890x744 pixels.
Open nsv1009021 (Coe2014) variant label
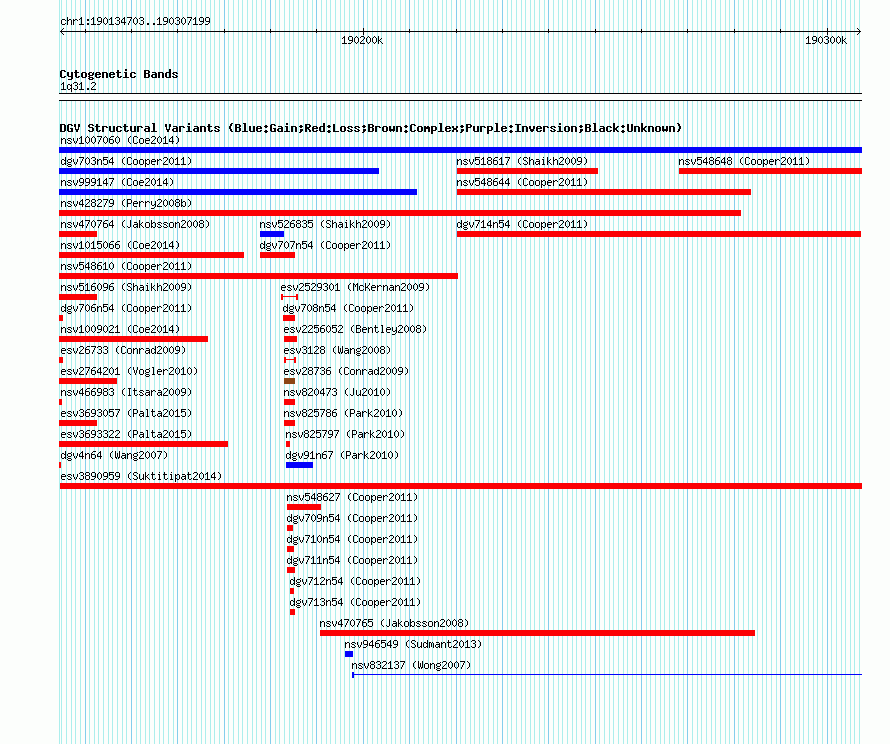[x=120, y=329]
